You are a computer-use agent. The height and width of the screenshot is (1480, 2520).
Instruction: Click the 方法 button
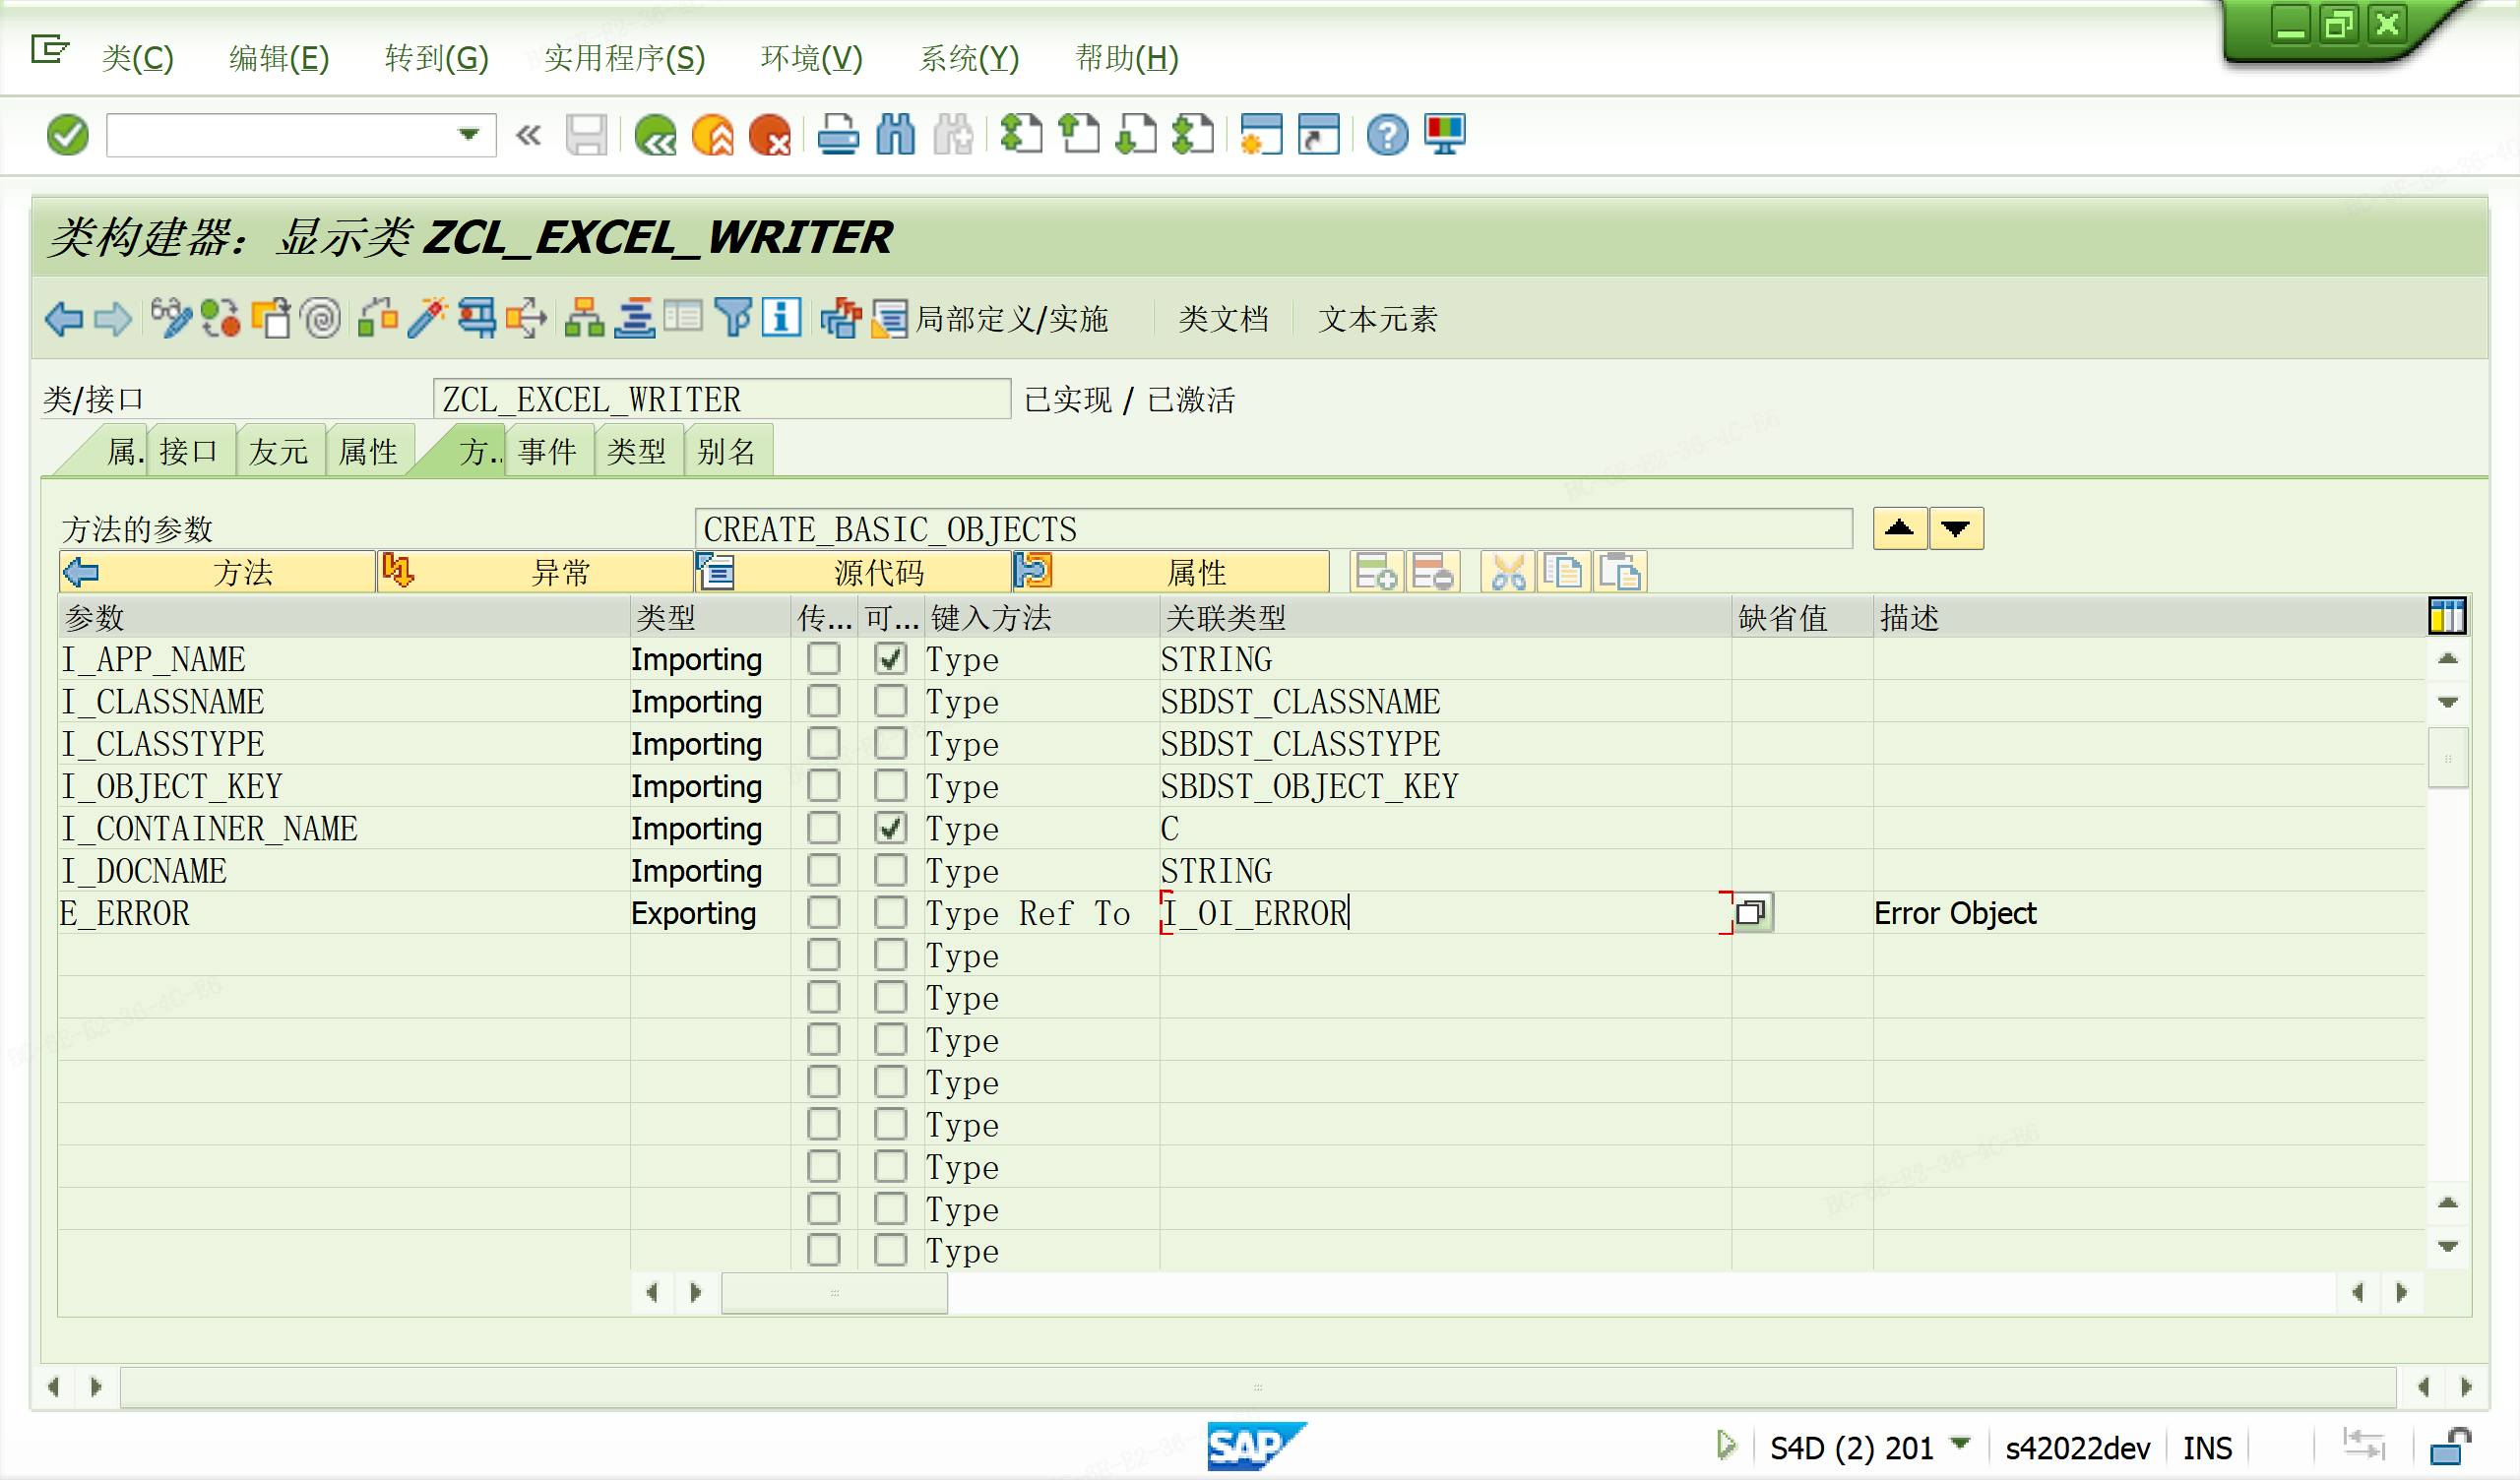217,573
